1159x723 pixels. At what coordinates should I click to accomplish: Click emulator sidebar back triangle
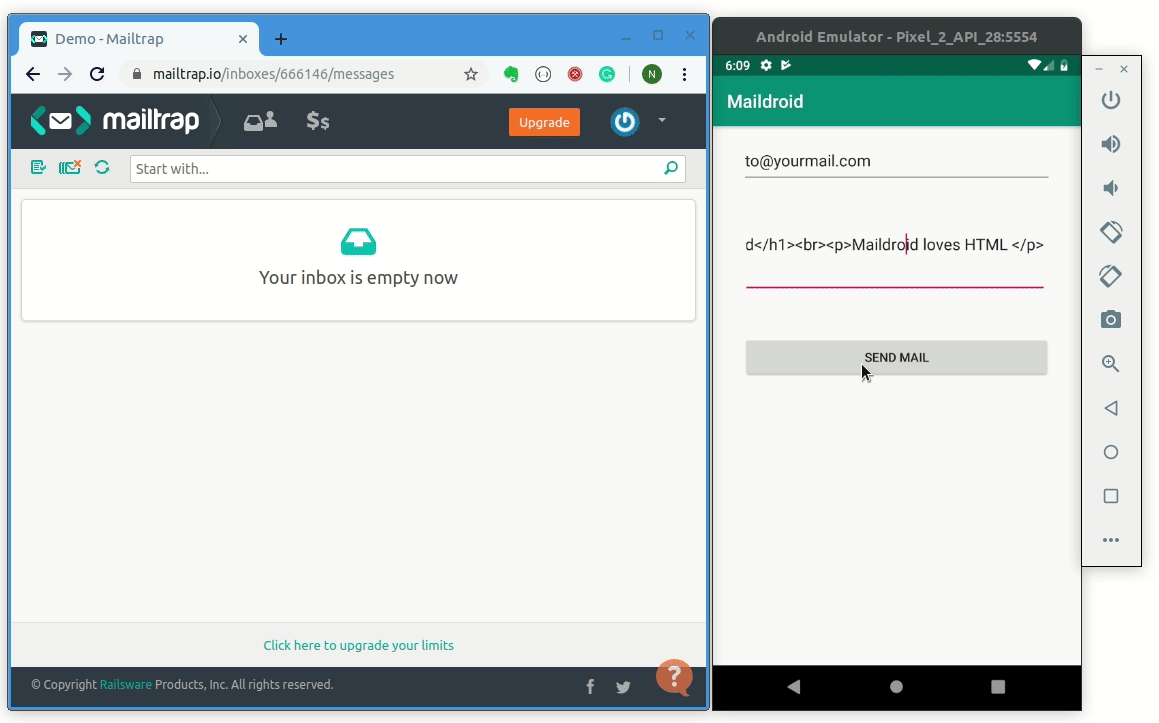1110,408
